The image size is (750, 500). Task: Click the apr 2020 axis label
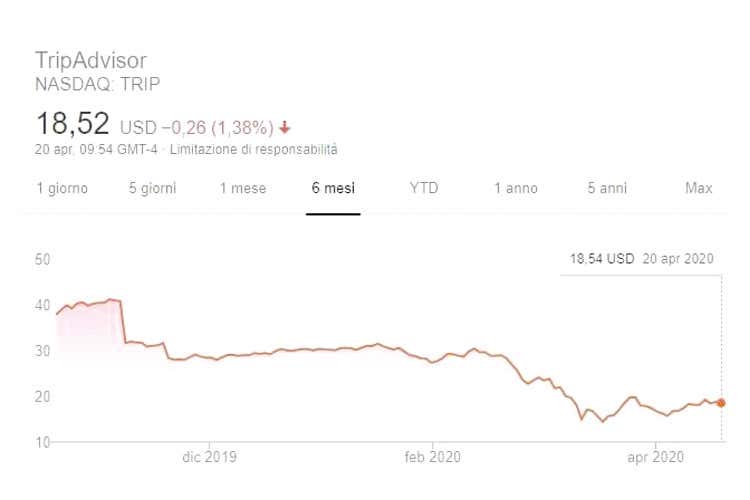coord(655,458)
